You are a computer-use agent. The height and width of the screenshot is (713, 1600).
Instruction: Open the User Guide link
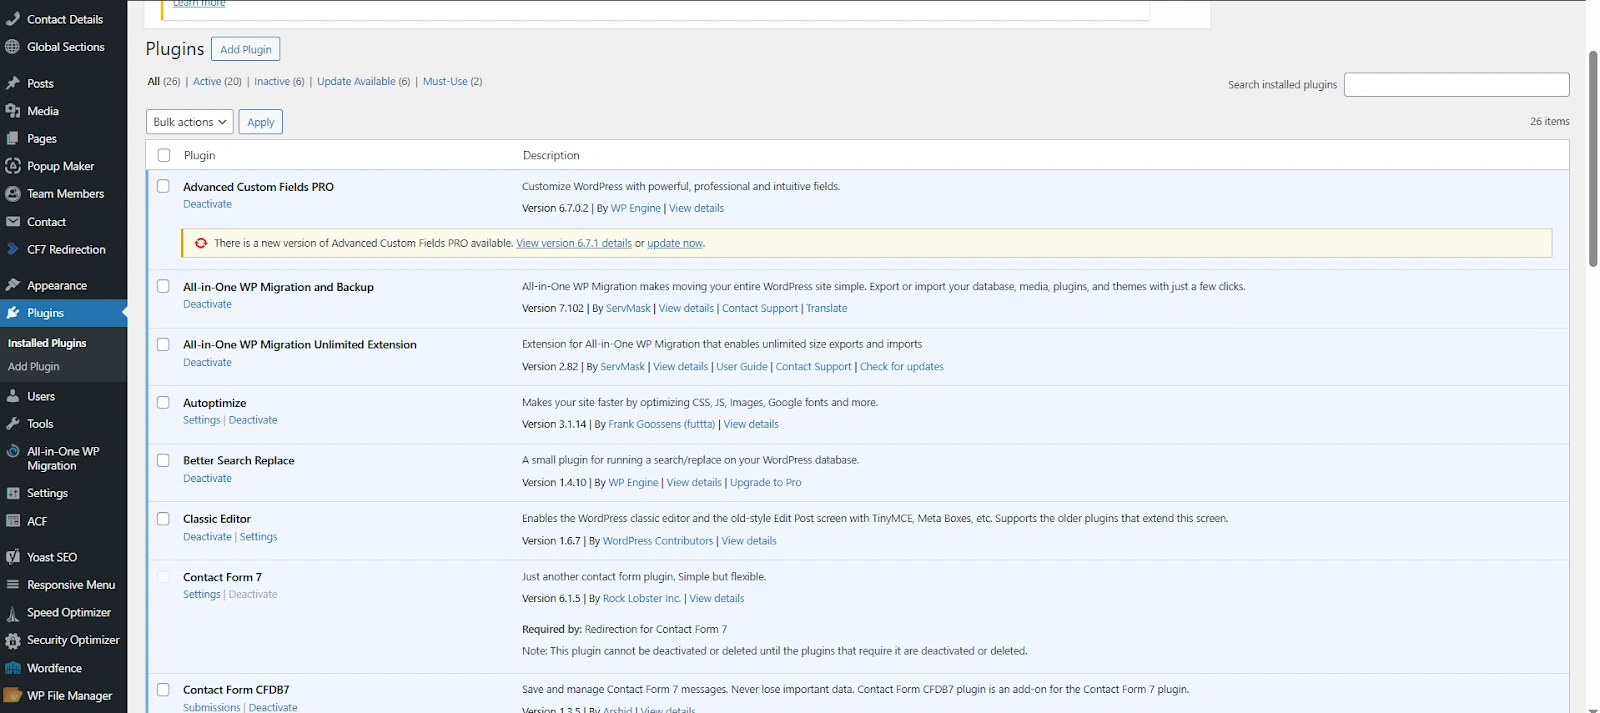[x=742, y=367]
